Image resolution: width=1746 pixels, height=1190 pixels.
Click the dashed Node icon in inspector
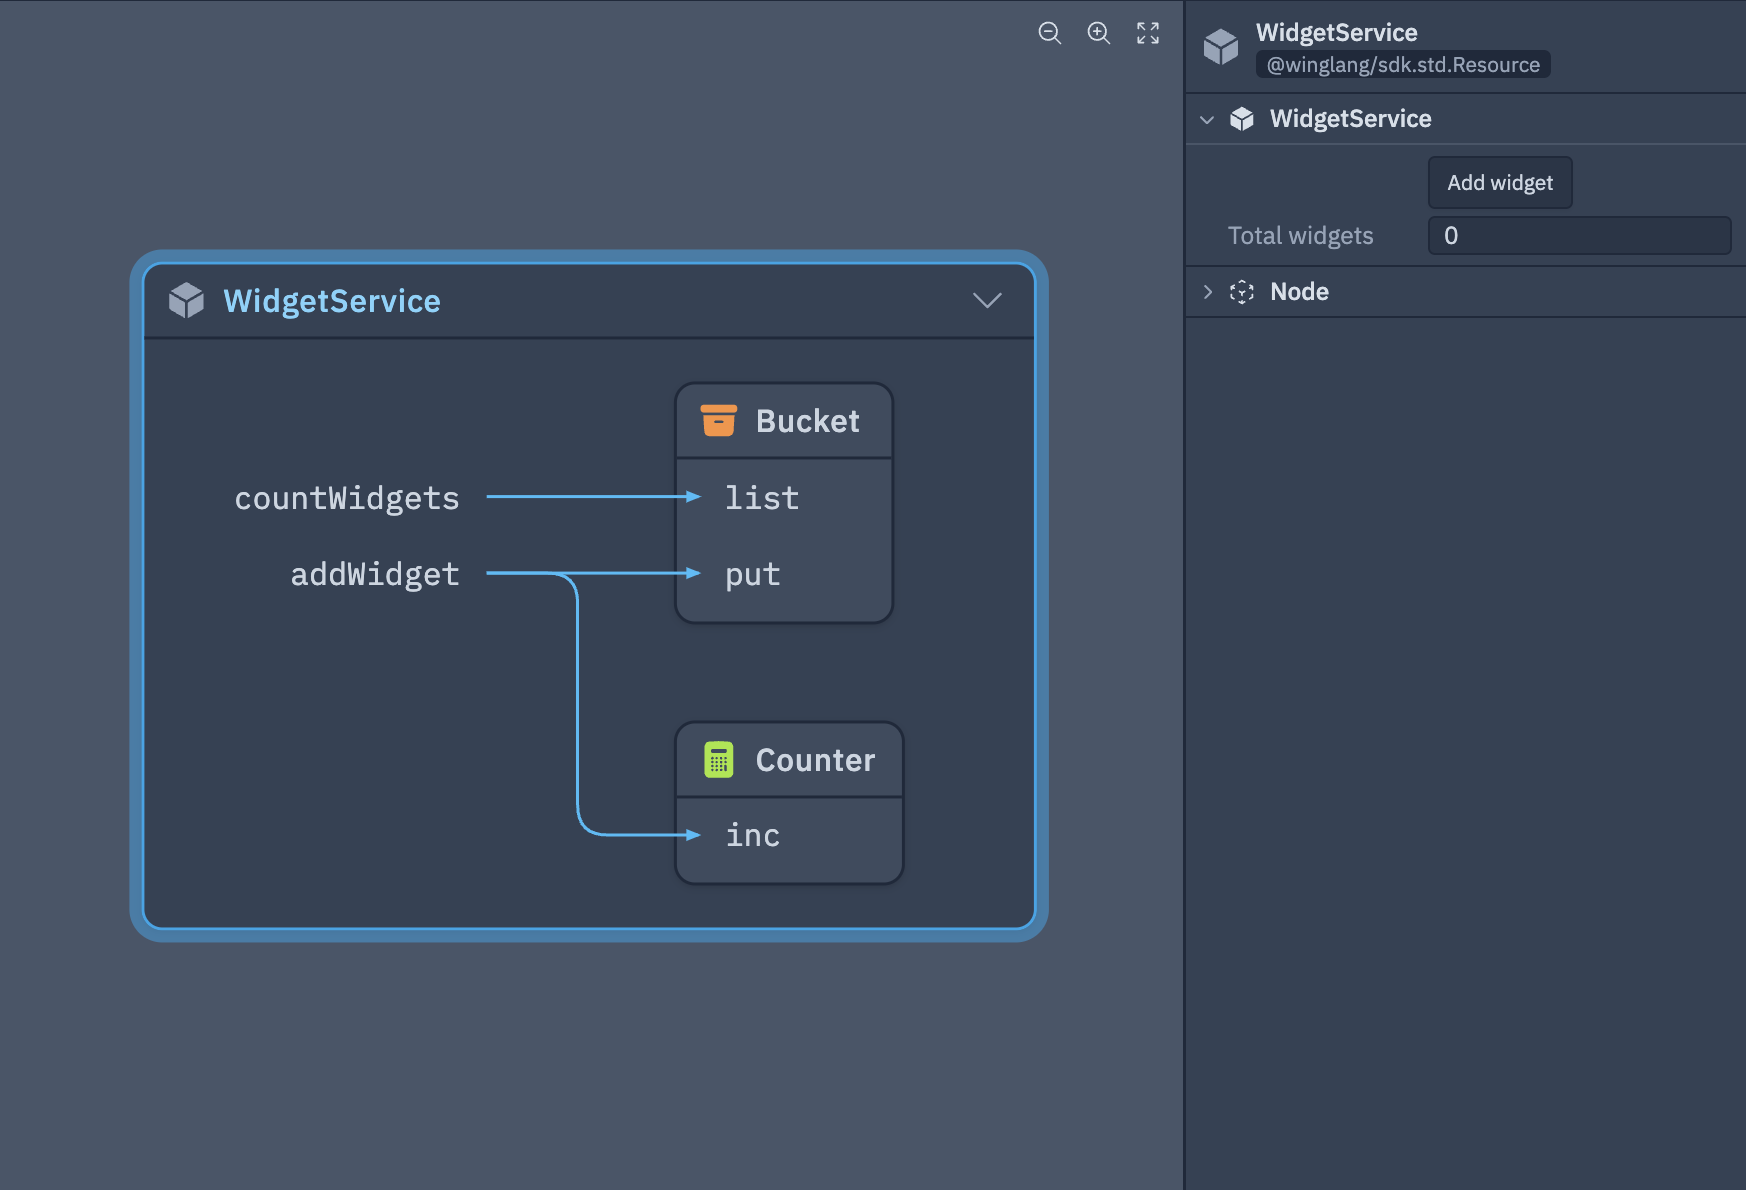1241,292
